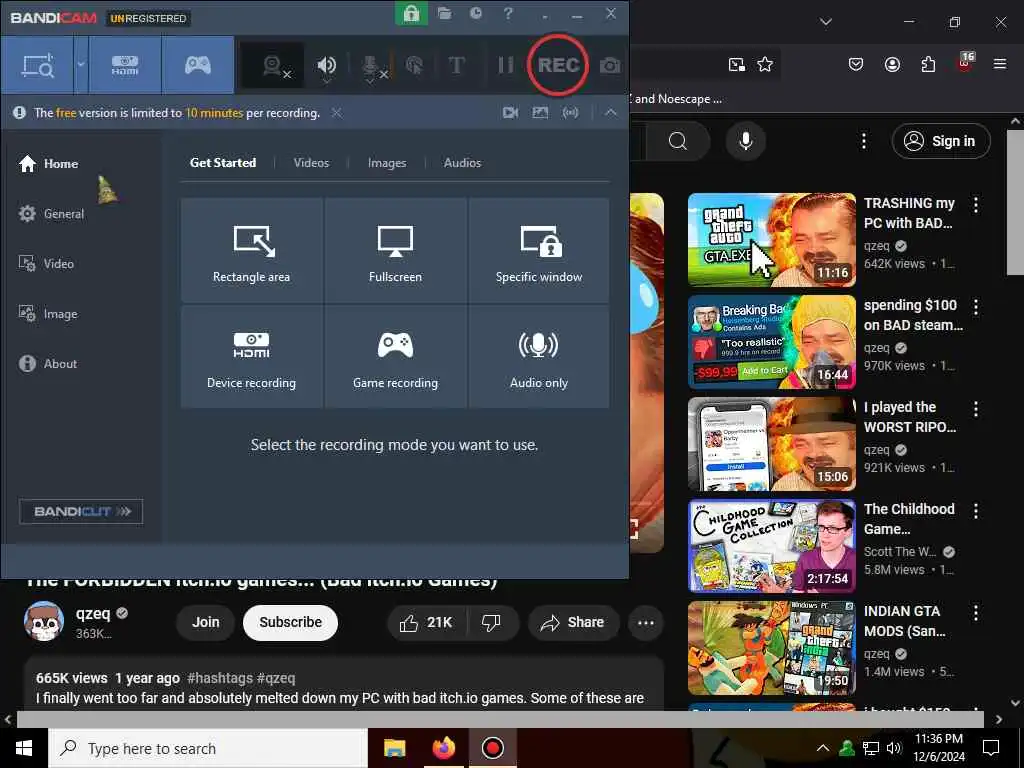Open Firefox list all tabs chevron

pyautogui.click(x=825, y=22)
